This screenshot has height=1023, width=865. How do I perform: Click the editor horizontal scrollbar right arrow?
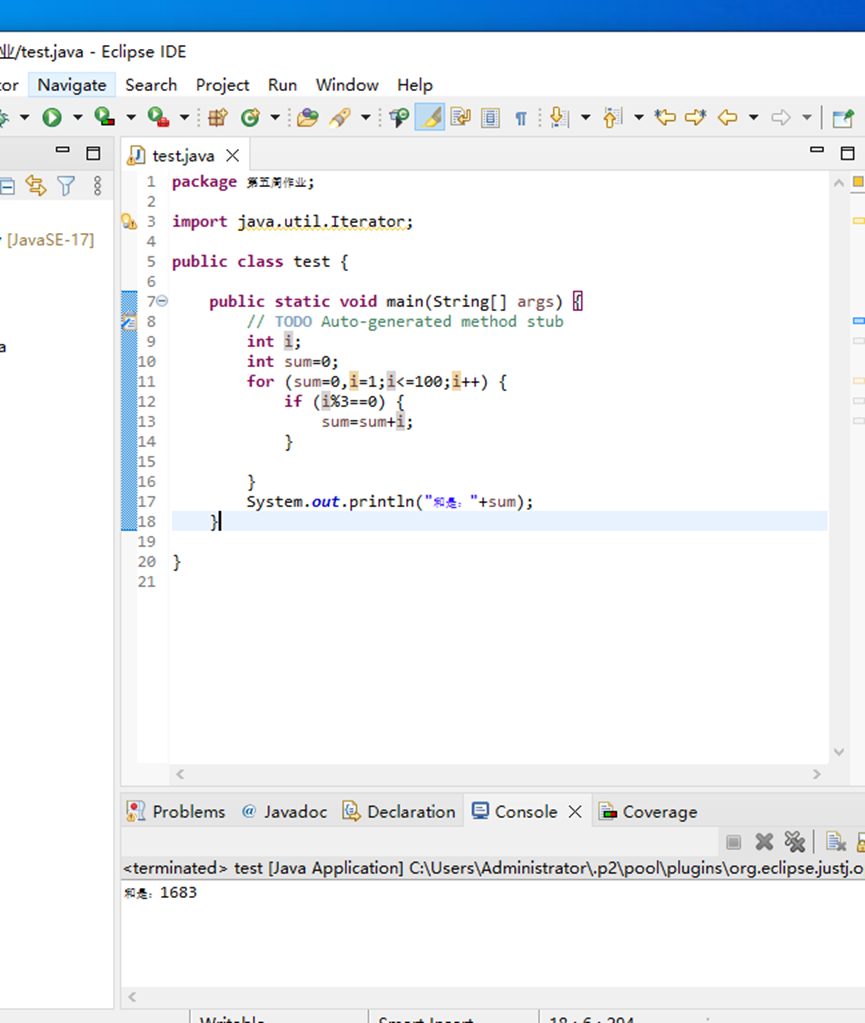816,774
